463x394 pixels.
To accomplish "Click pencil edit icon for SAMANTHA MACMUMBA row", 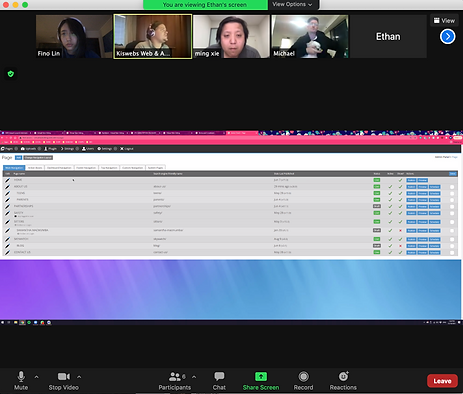I will pos(7,231).
